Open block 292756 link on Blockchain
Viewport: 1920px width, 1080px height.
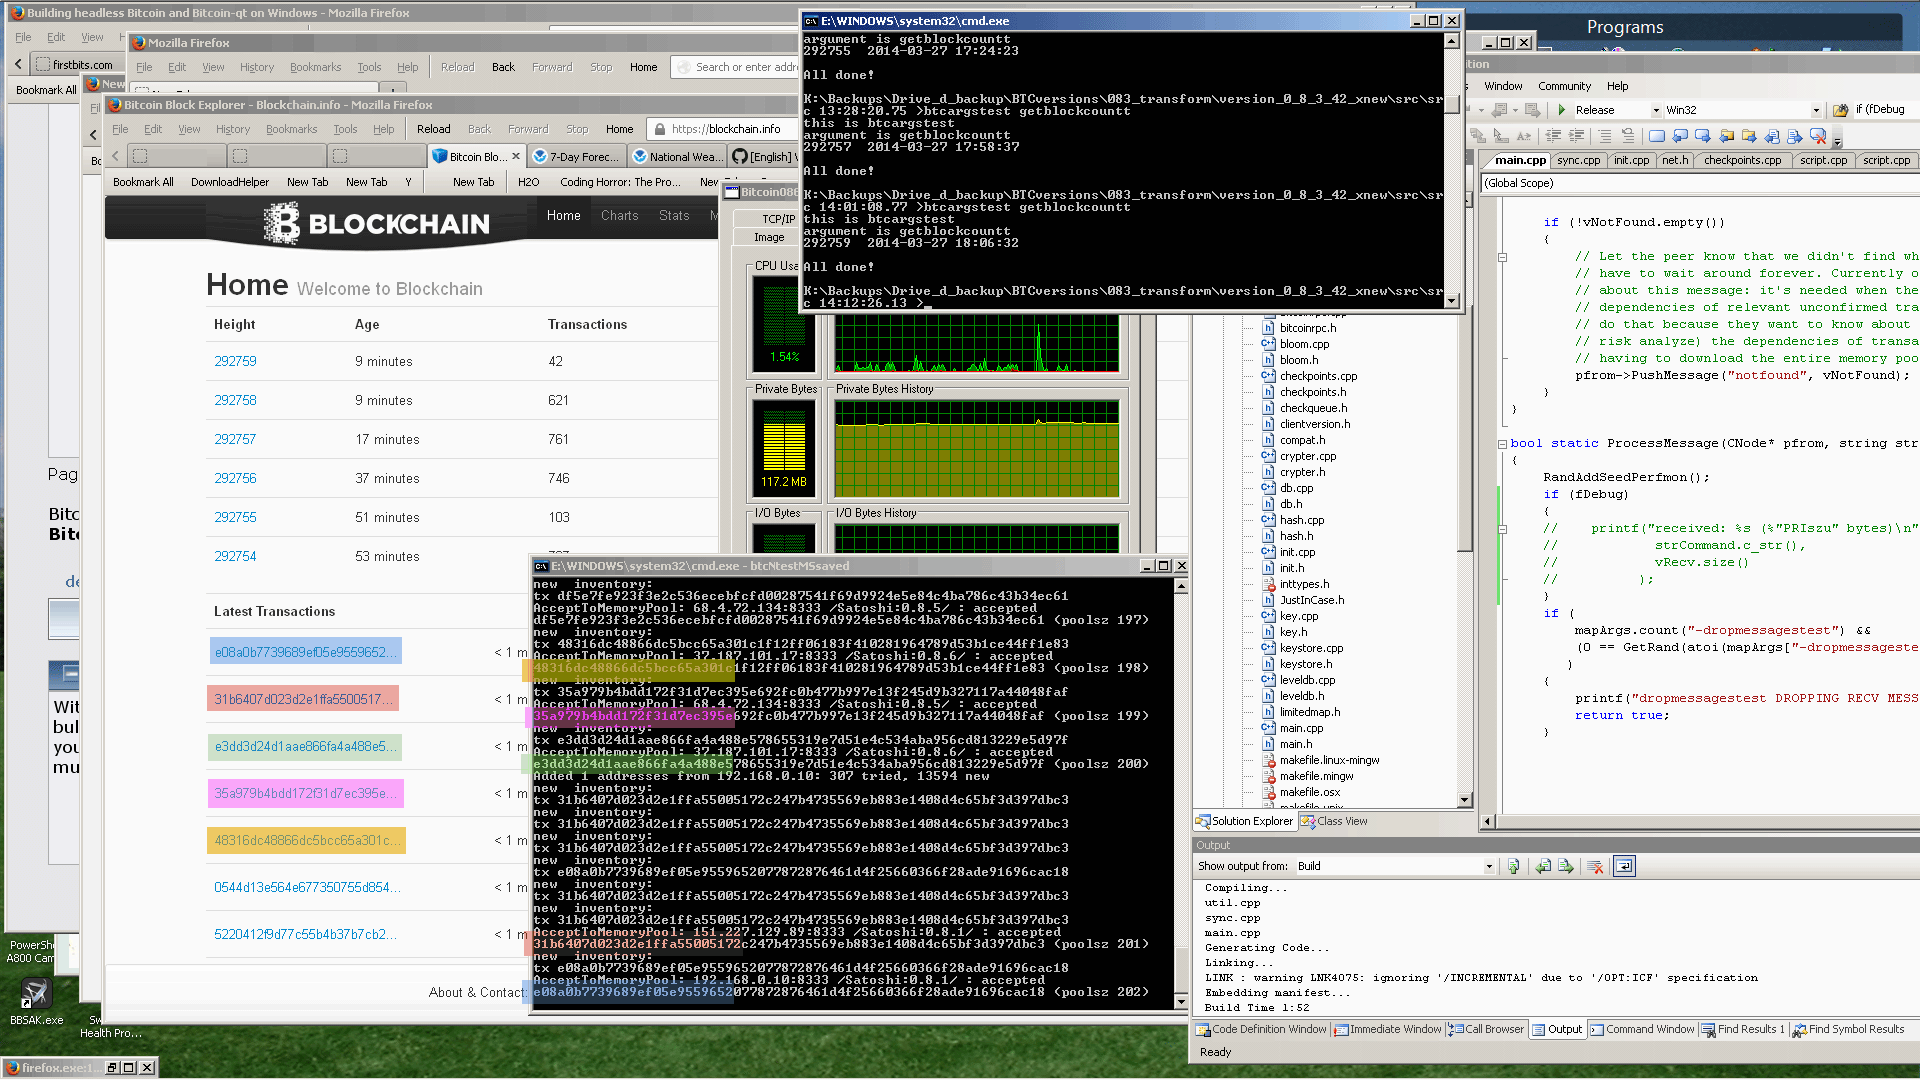tap(235, 478)
